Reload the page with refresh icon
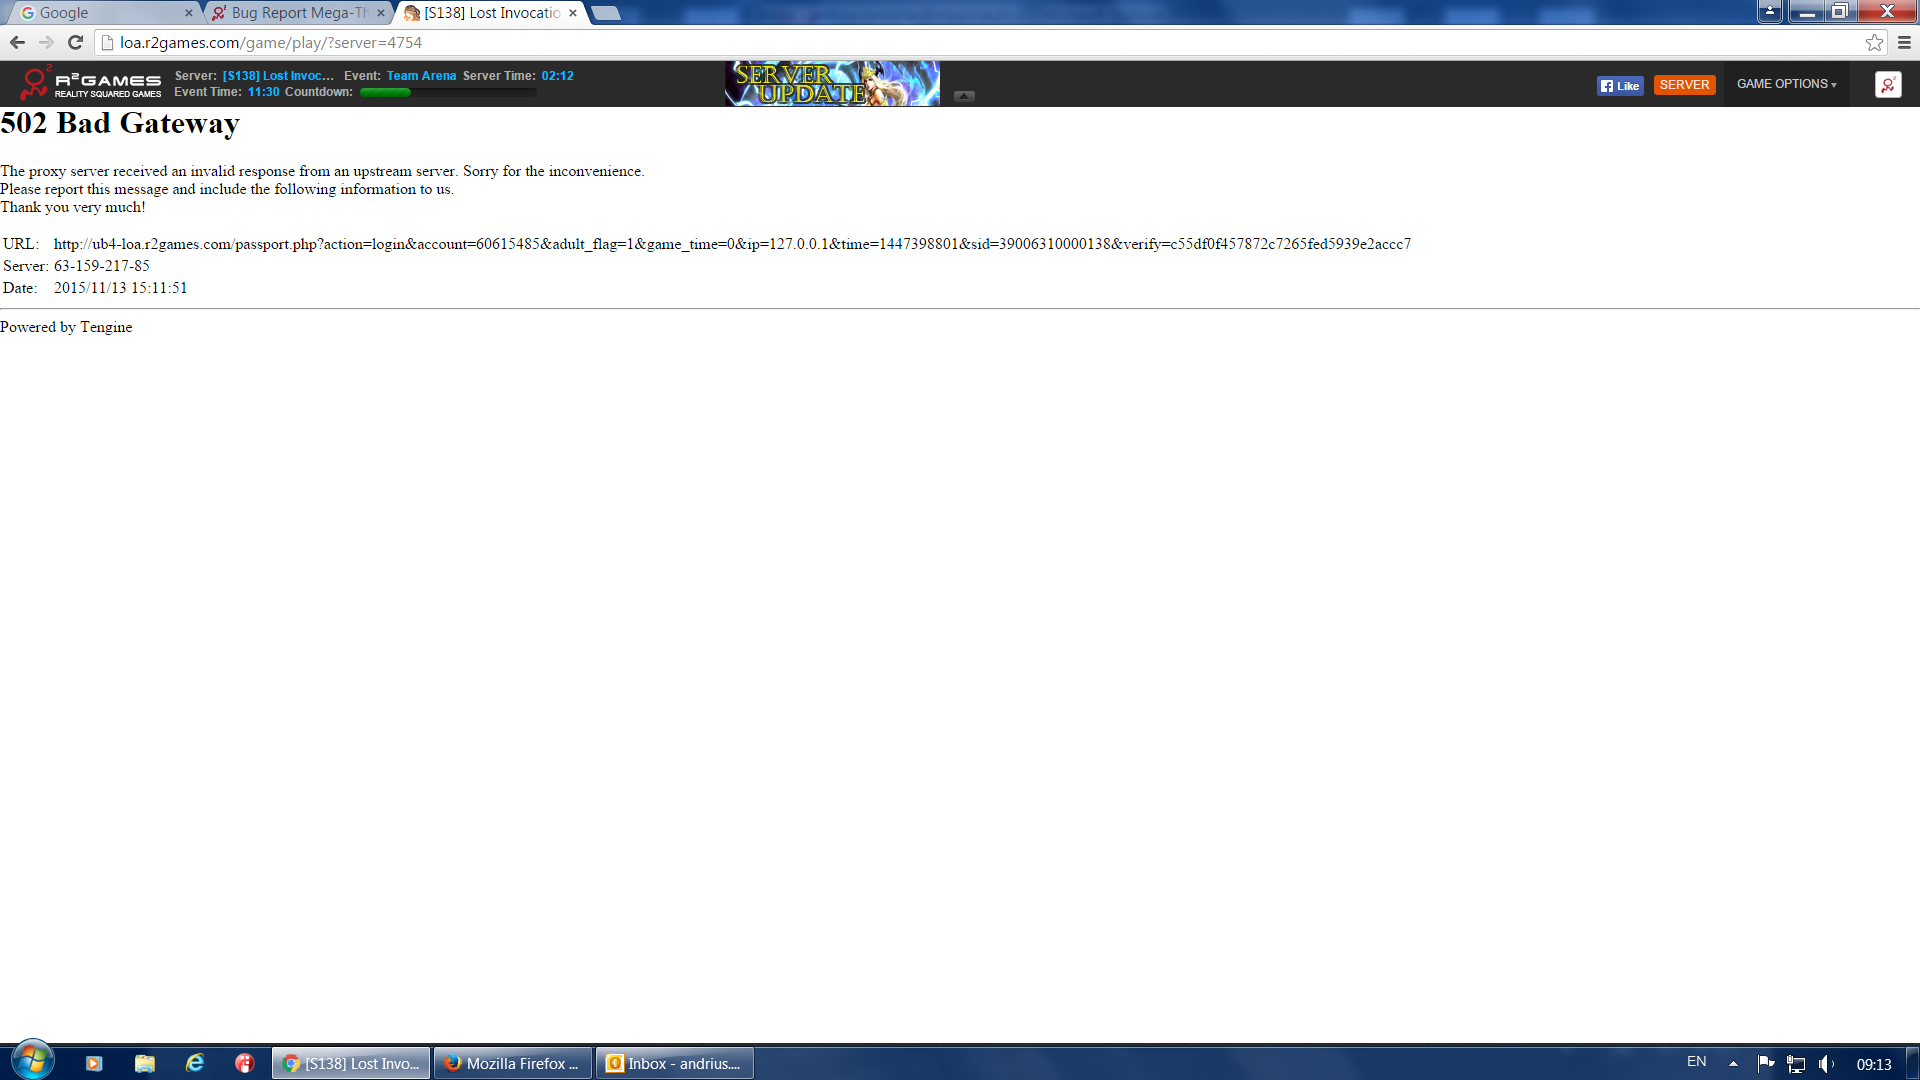 (x=75, y=42)
